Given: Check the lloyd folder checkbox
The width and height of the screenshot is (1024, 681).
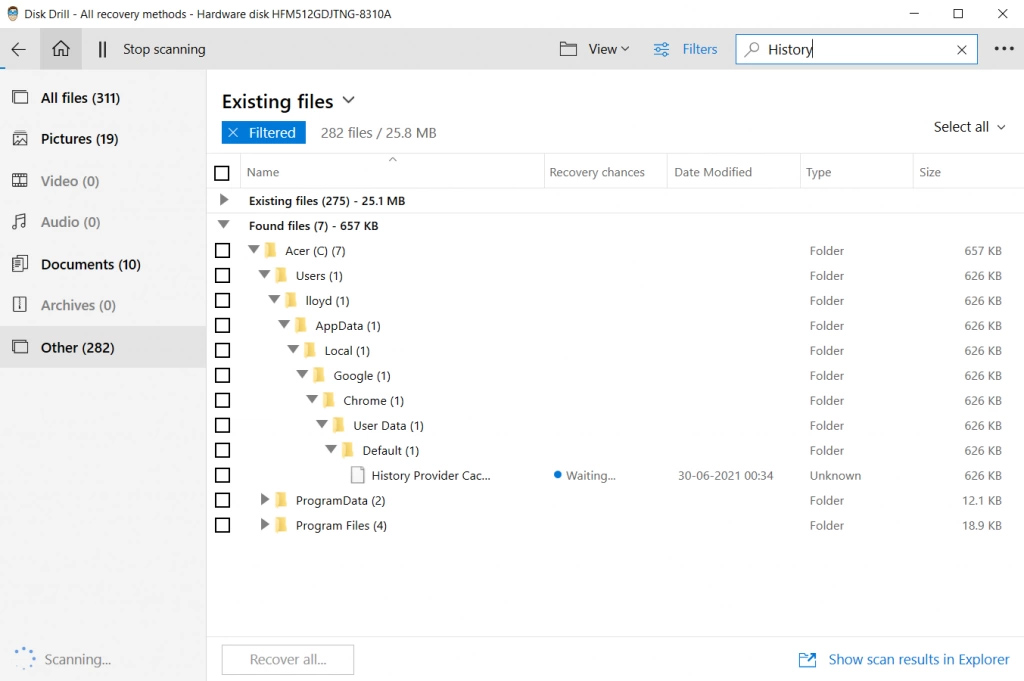Looking at the screenshot, I should (x=222, y=300).
